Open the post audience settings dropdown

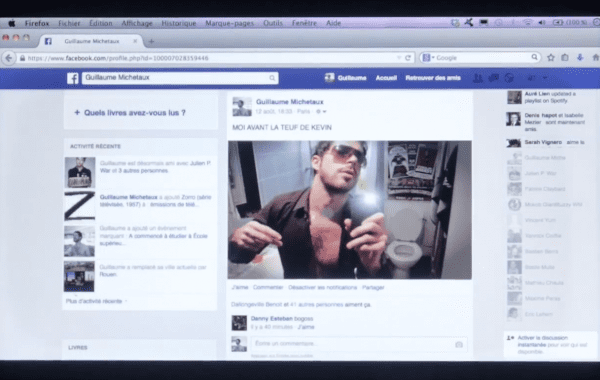pyautogui.click(x=321, y=112)
